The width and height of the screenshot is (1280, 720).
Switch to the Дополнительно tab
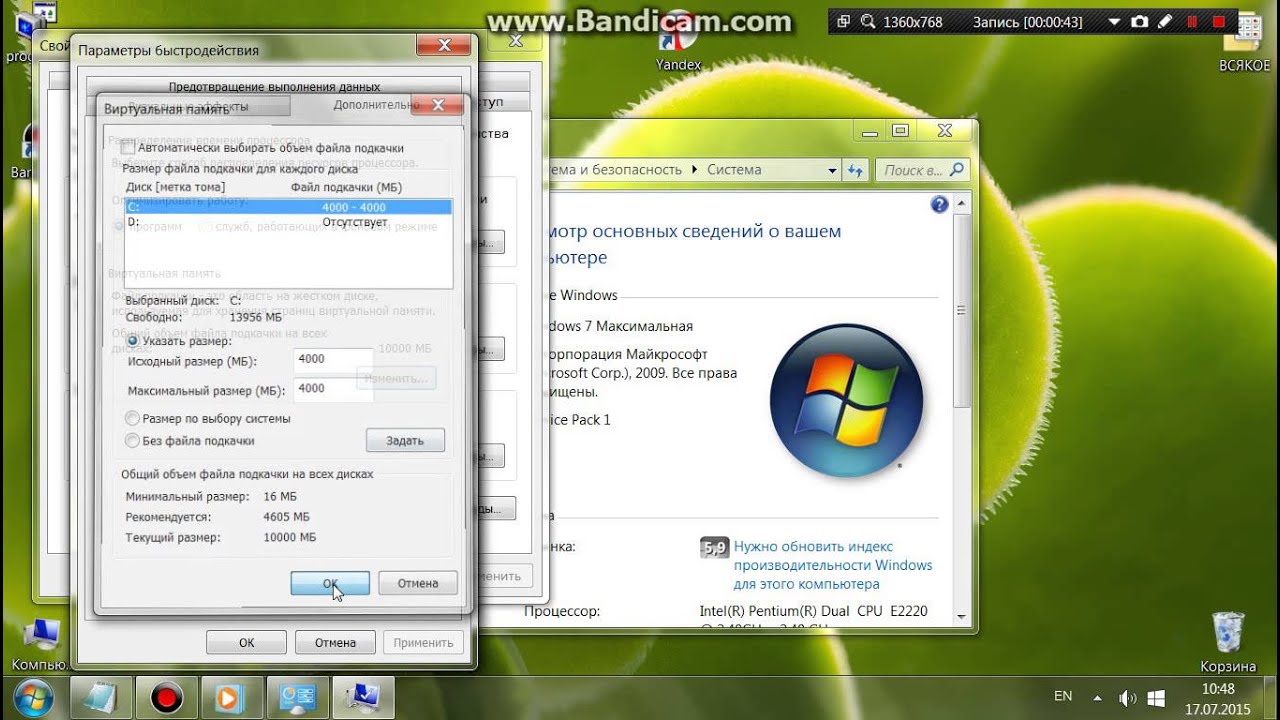377,104
